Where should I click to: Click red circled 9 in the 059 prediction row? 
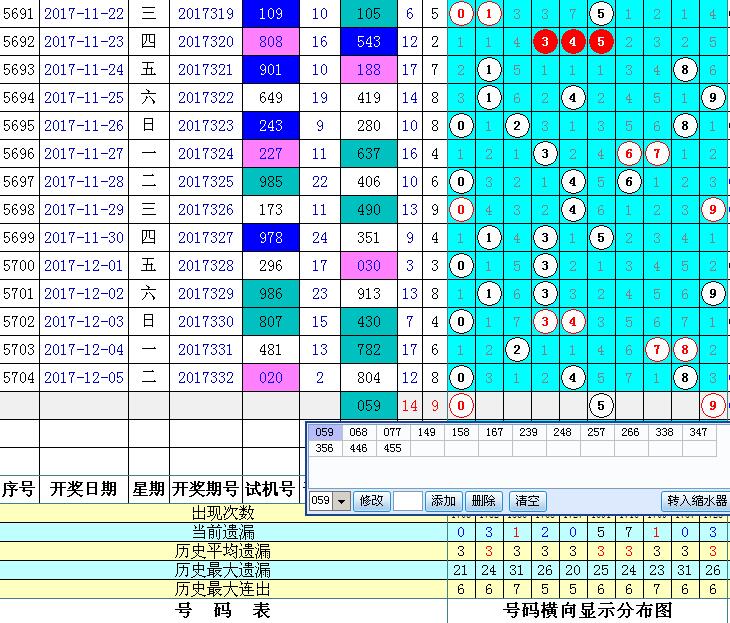pos(710,406)
